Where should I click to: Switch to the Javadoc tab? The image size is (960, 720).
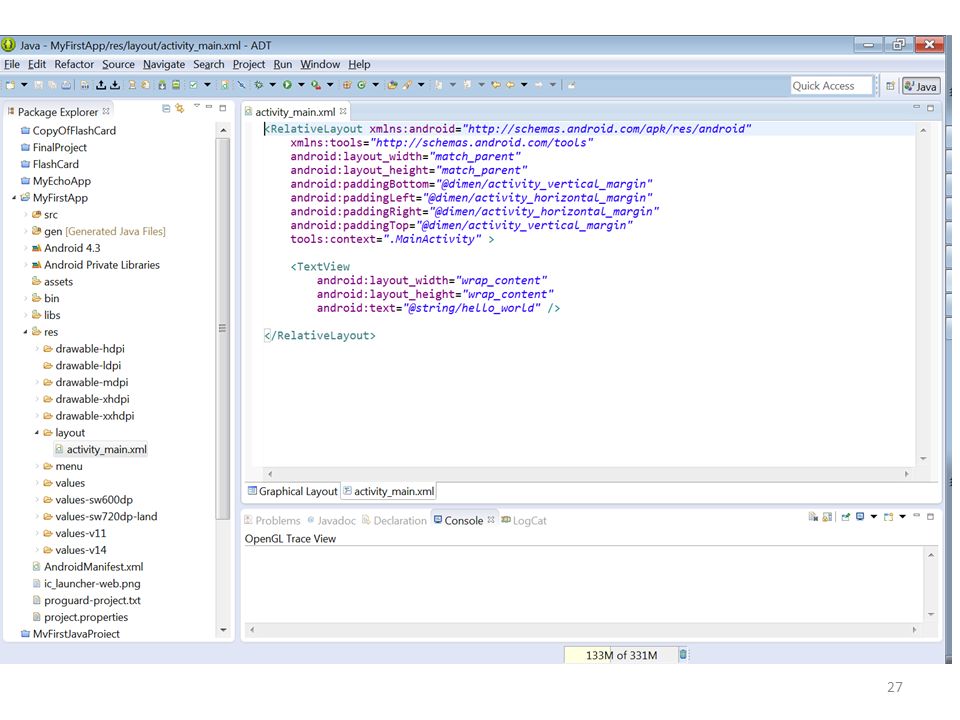click(331, 520)
